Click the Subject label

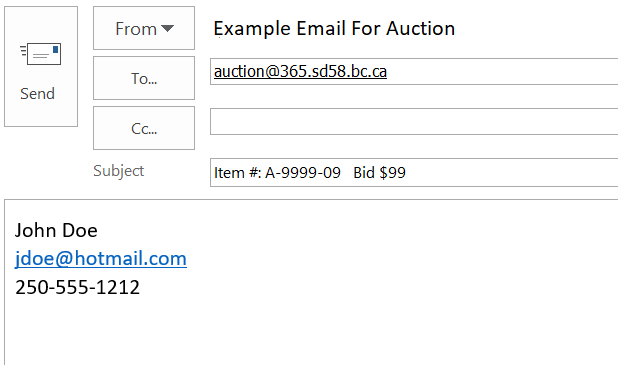coord(119,171)
